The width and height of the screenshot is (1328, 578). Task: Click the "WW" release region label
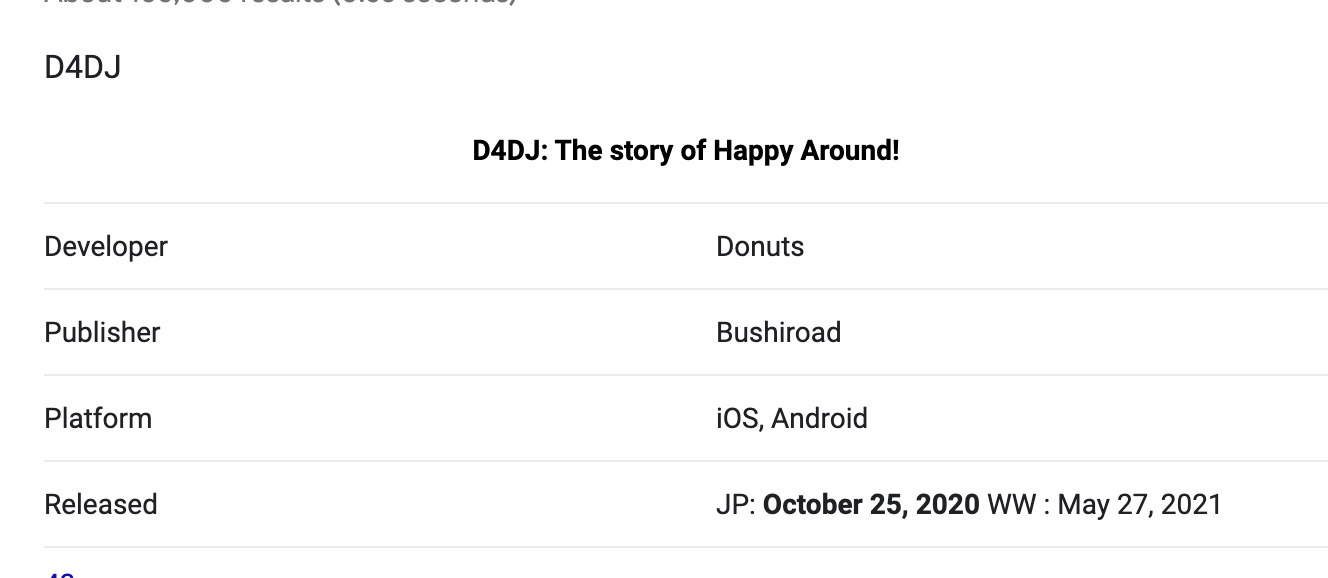click(1011, 504)
